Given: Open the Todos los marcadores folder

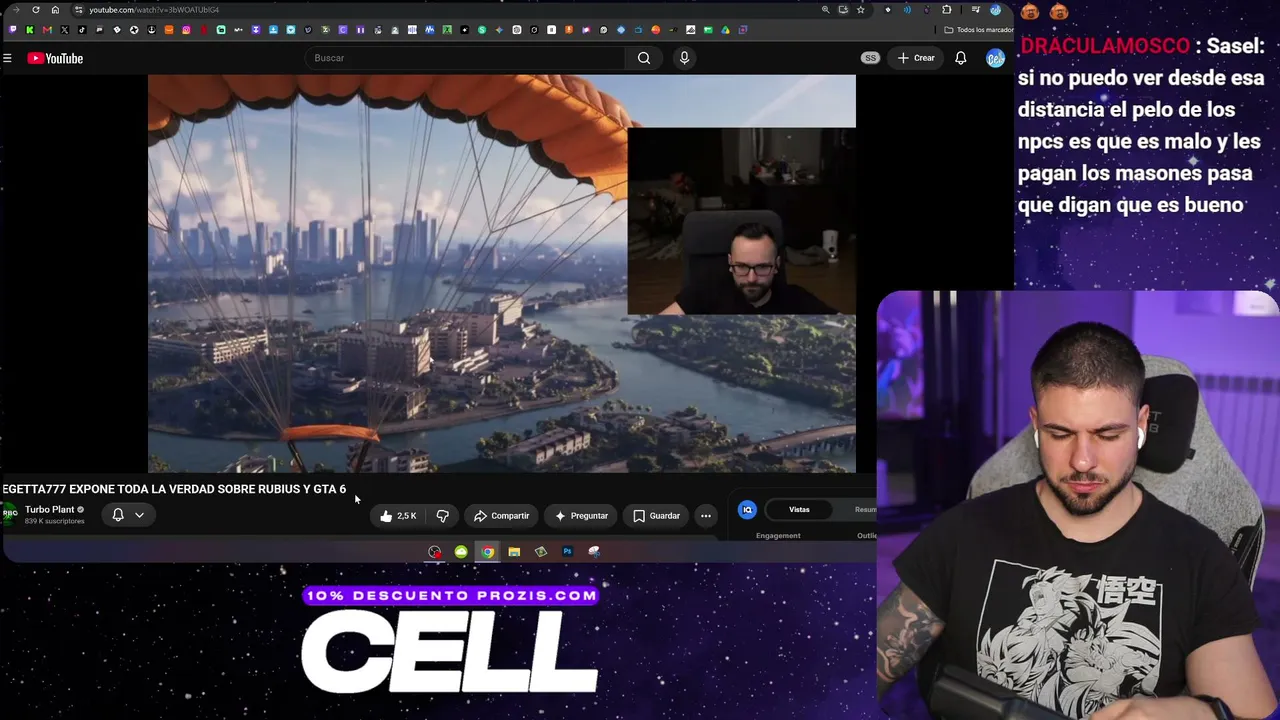Looking at the screenshot, I should click(x=979, y=30).
